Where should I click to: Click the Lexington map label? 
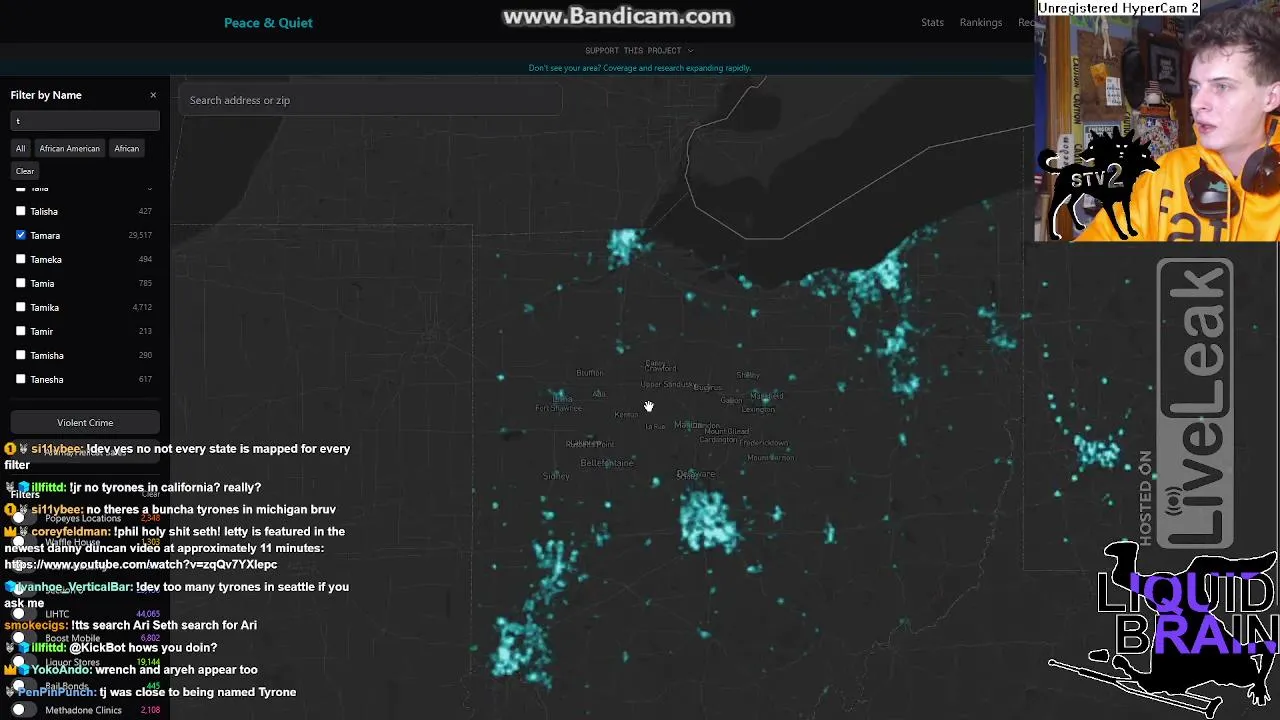pos(758,409)
